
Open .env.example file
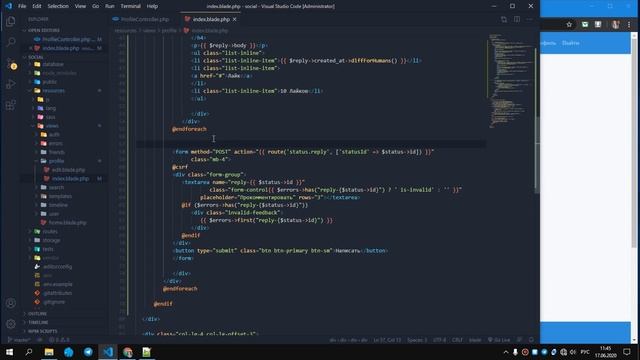[x=58, y=284]
